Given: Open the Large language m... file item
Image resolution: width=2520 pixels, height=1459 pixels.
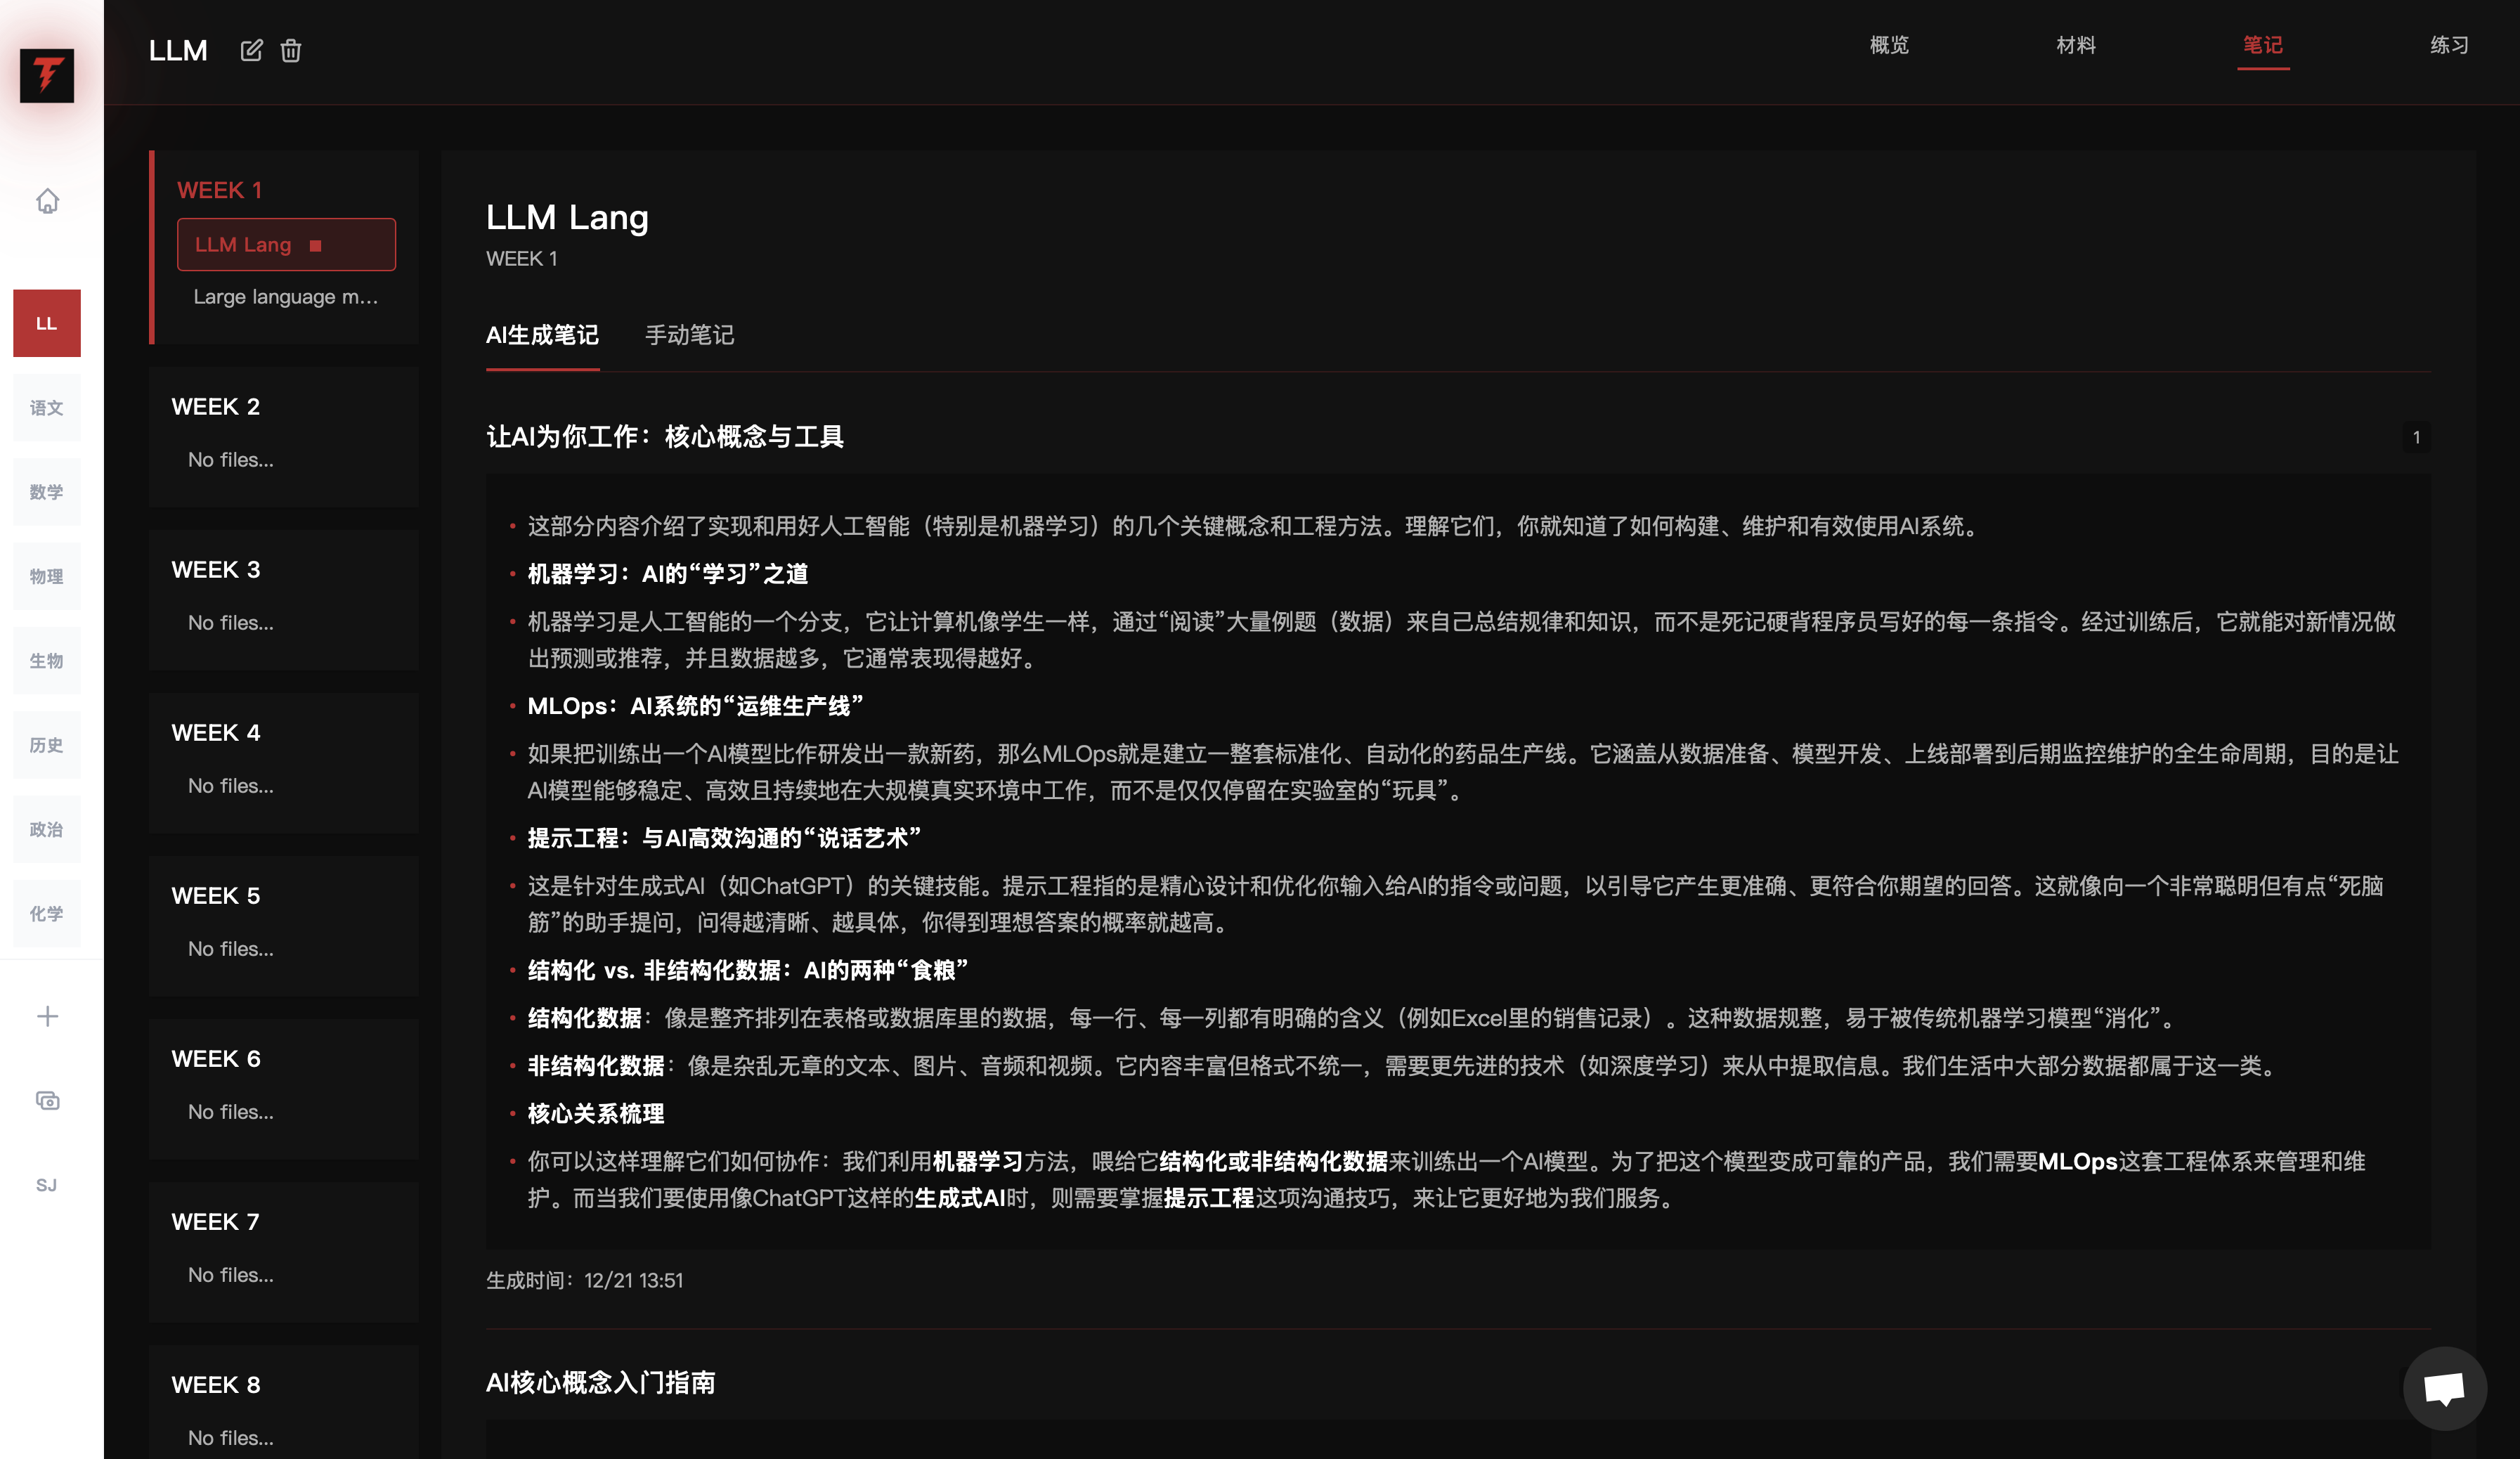Looking at the screenshot, I should coord(285,297).
